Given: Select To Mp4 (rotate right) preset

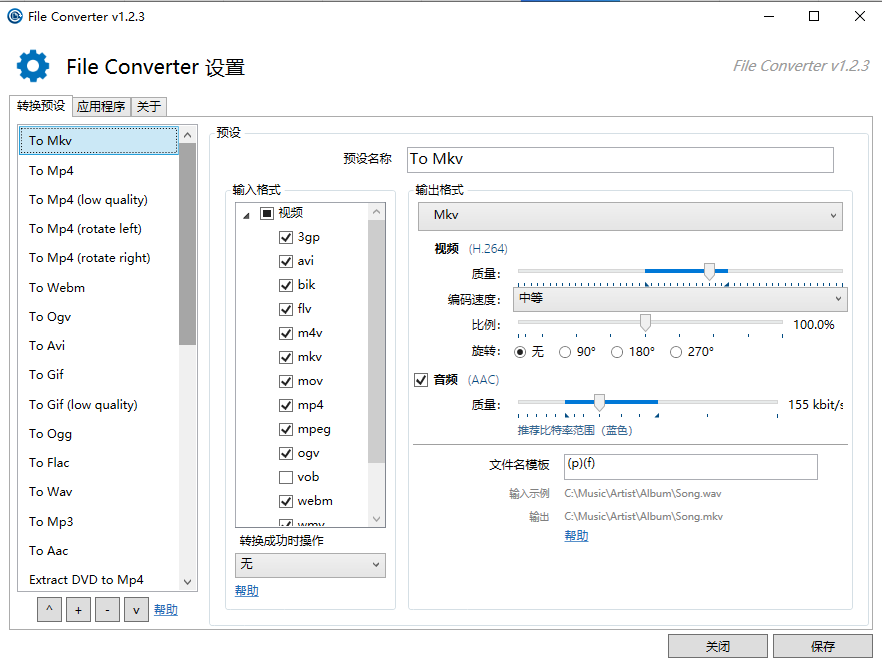Looking at the screenshot, I should pos(99,258).
